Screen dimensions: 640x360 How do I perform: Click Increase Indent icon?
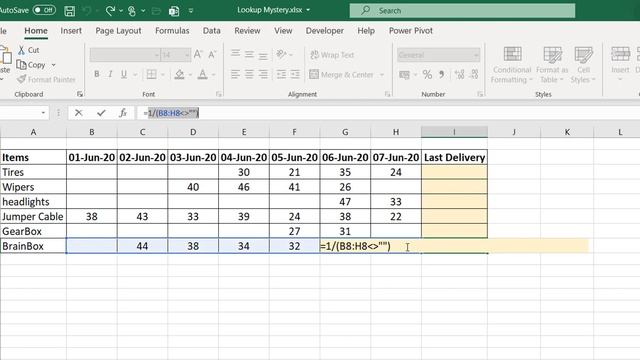(295, 74)
